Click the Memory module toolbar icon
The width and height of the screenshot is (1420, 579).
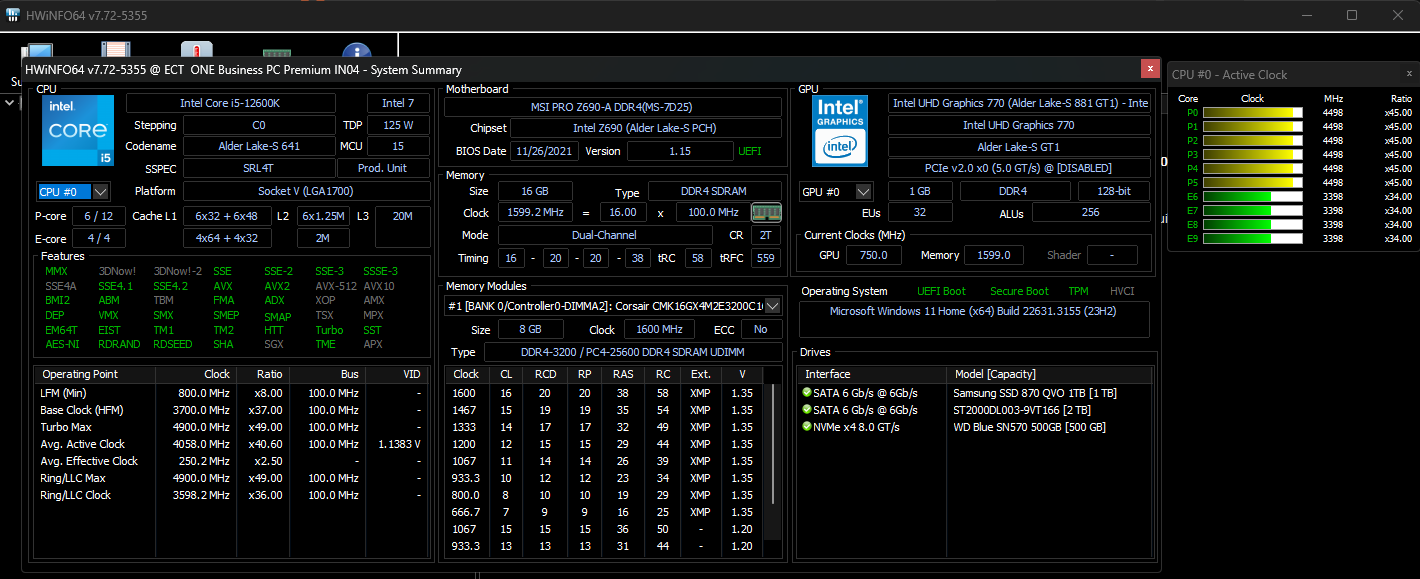tap(277, 54)
